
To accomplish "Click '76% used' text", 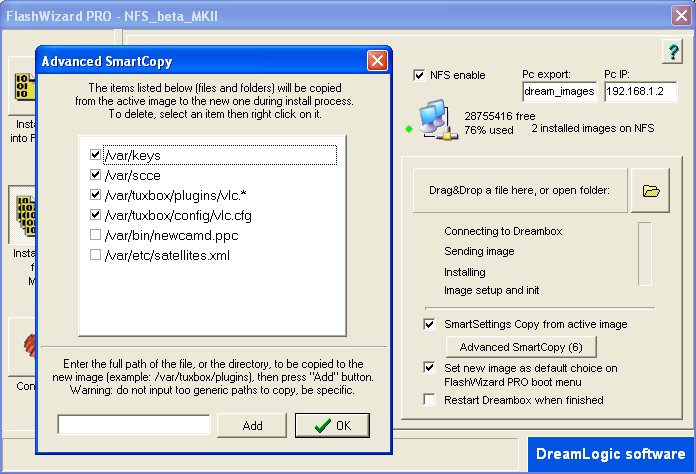I will (489, 130).
